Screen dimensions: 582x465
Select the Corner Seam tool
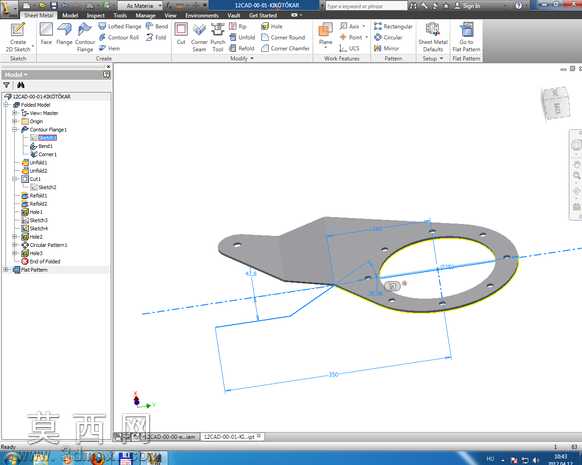pyautogui.click(x=199, y=36)
